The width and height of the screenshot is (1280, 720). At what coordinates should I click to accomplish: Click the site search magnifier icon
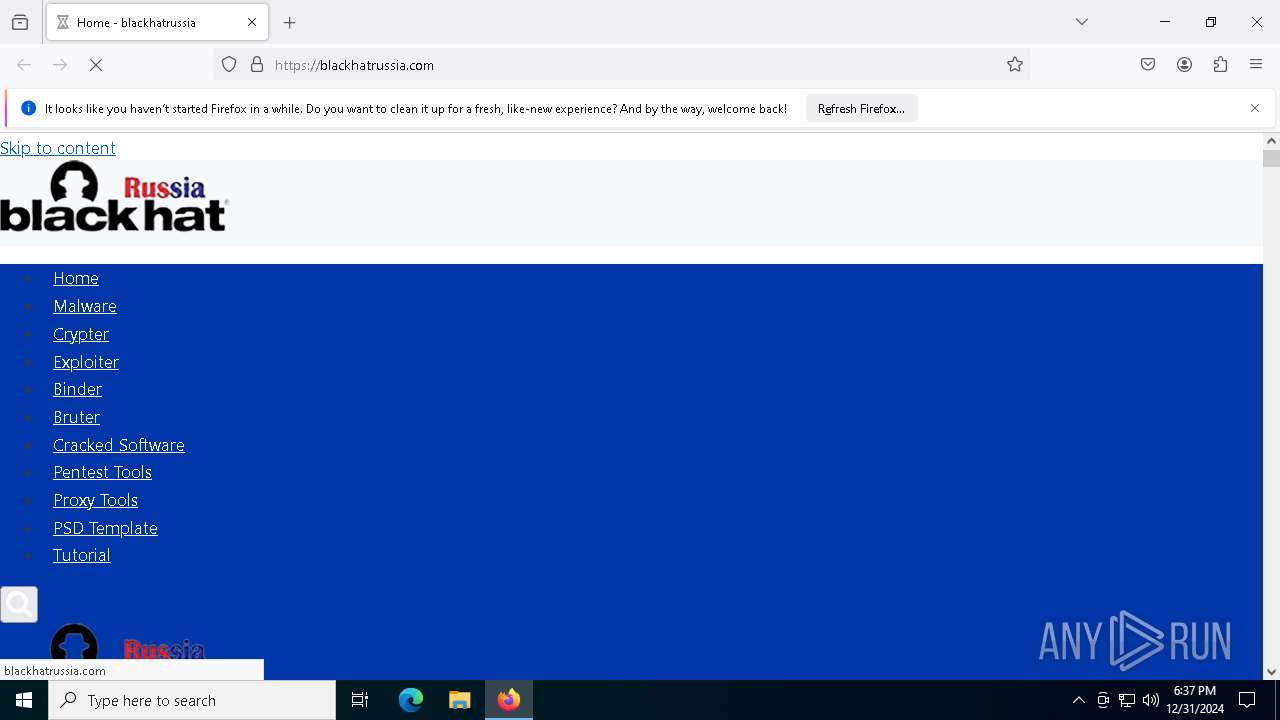tap(19, 604)
